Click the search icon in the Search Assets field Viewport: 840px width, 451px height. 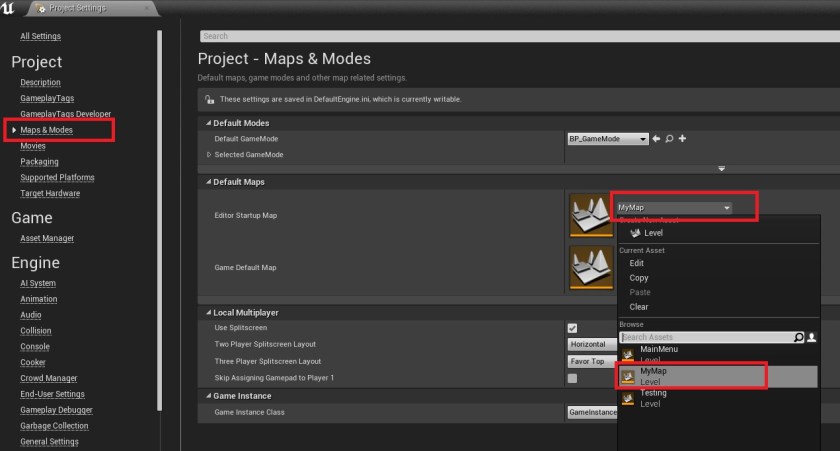[x=798, y=337]
